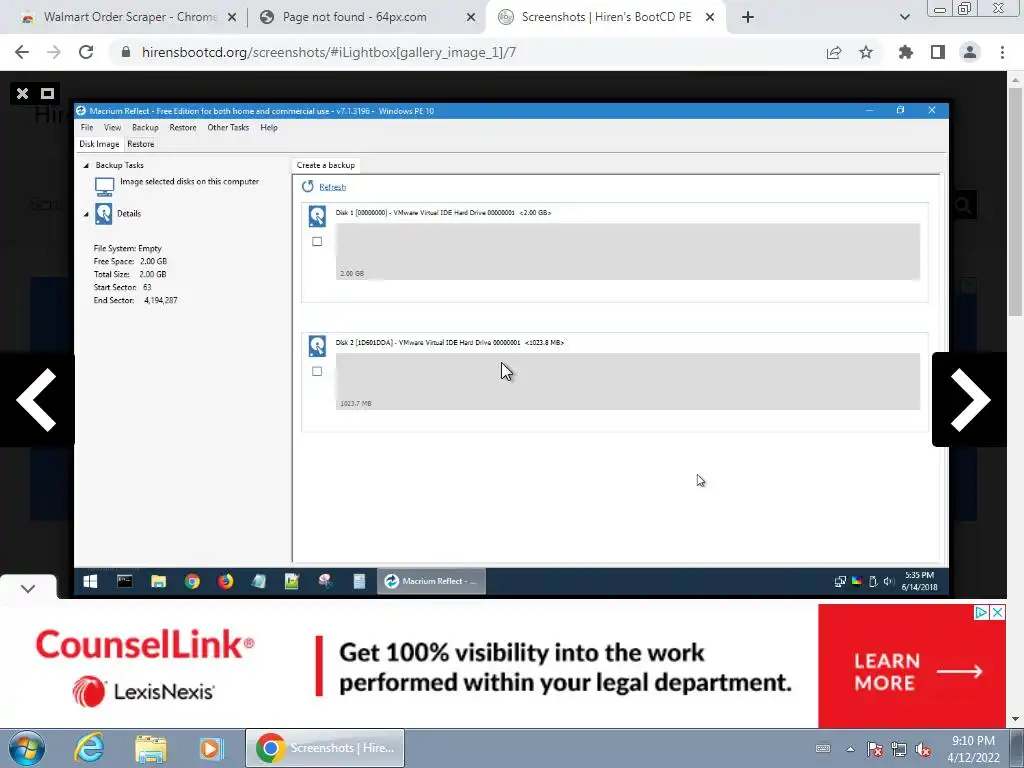Image resolution: width=1024 pixels, height=768 pixels.
Task: Collapse the Backup Tasks tree section
Action: point(86,166)
